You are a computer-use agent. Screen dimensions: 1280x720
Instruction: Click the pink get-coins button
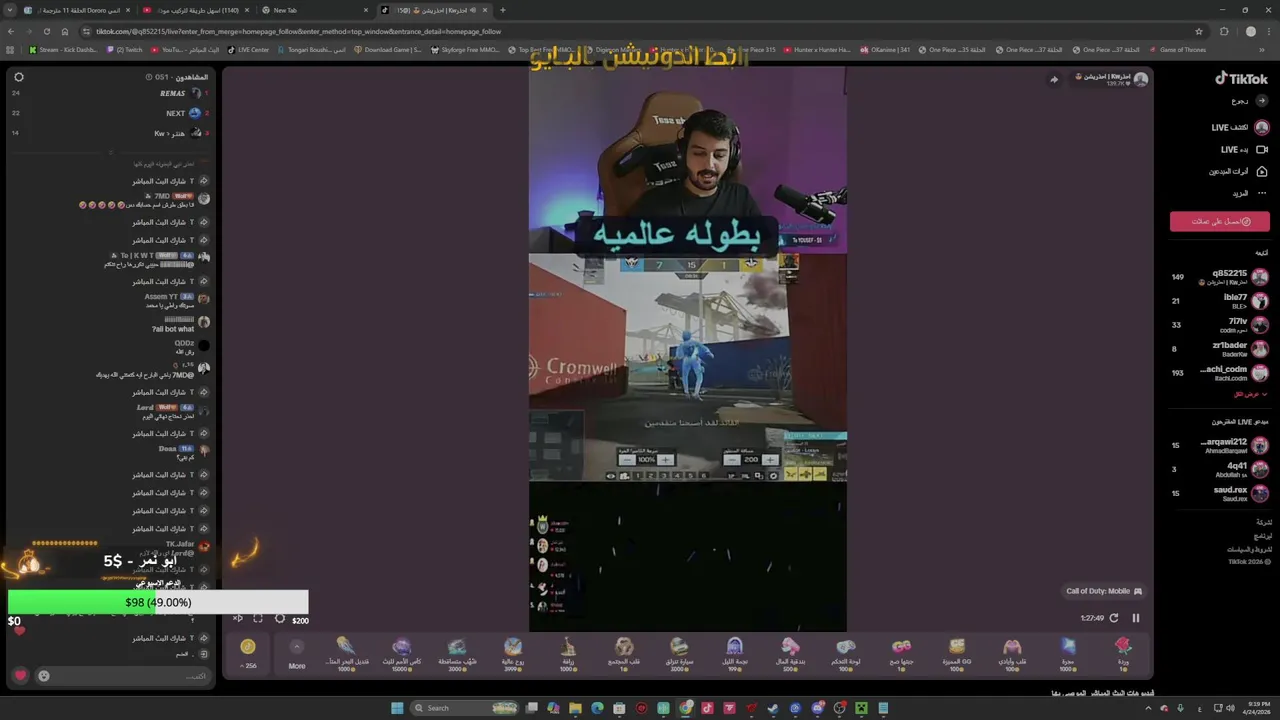tap(1220, 222)
